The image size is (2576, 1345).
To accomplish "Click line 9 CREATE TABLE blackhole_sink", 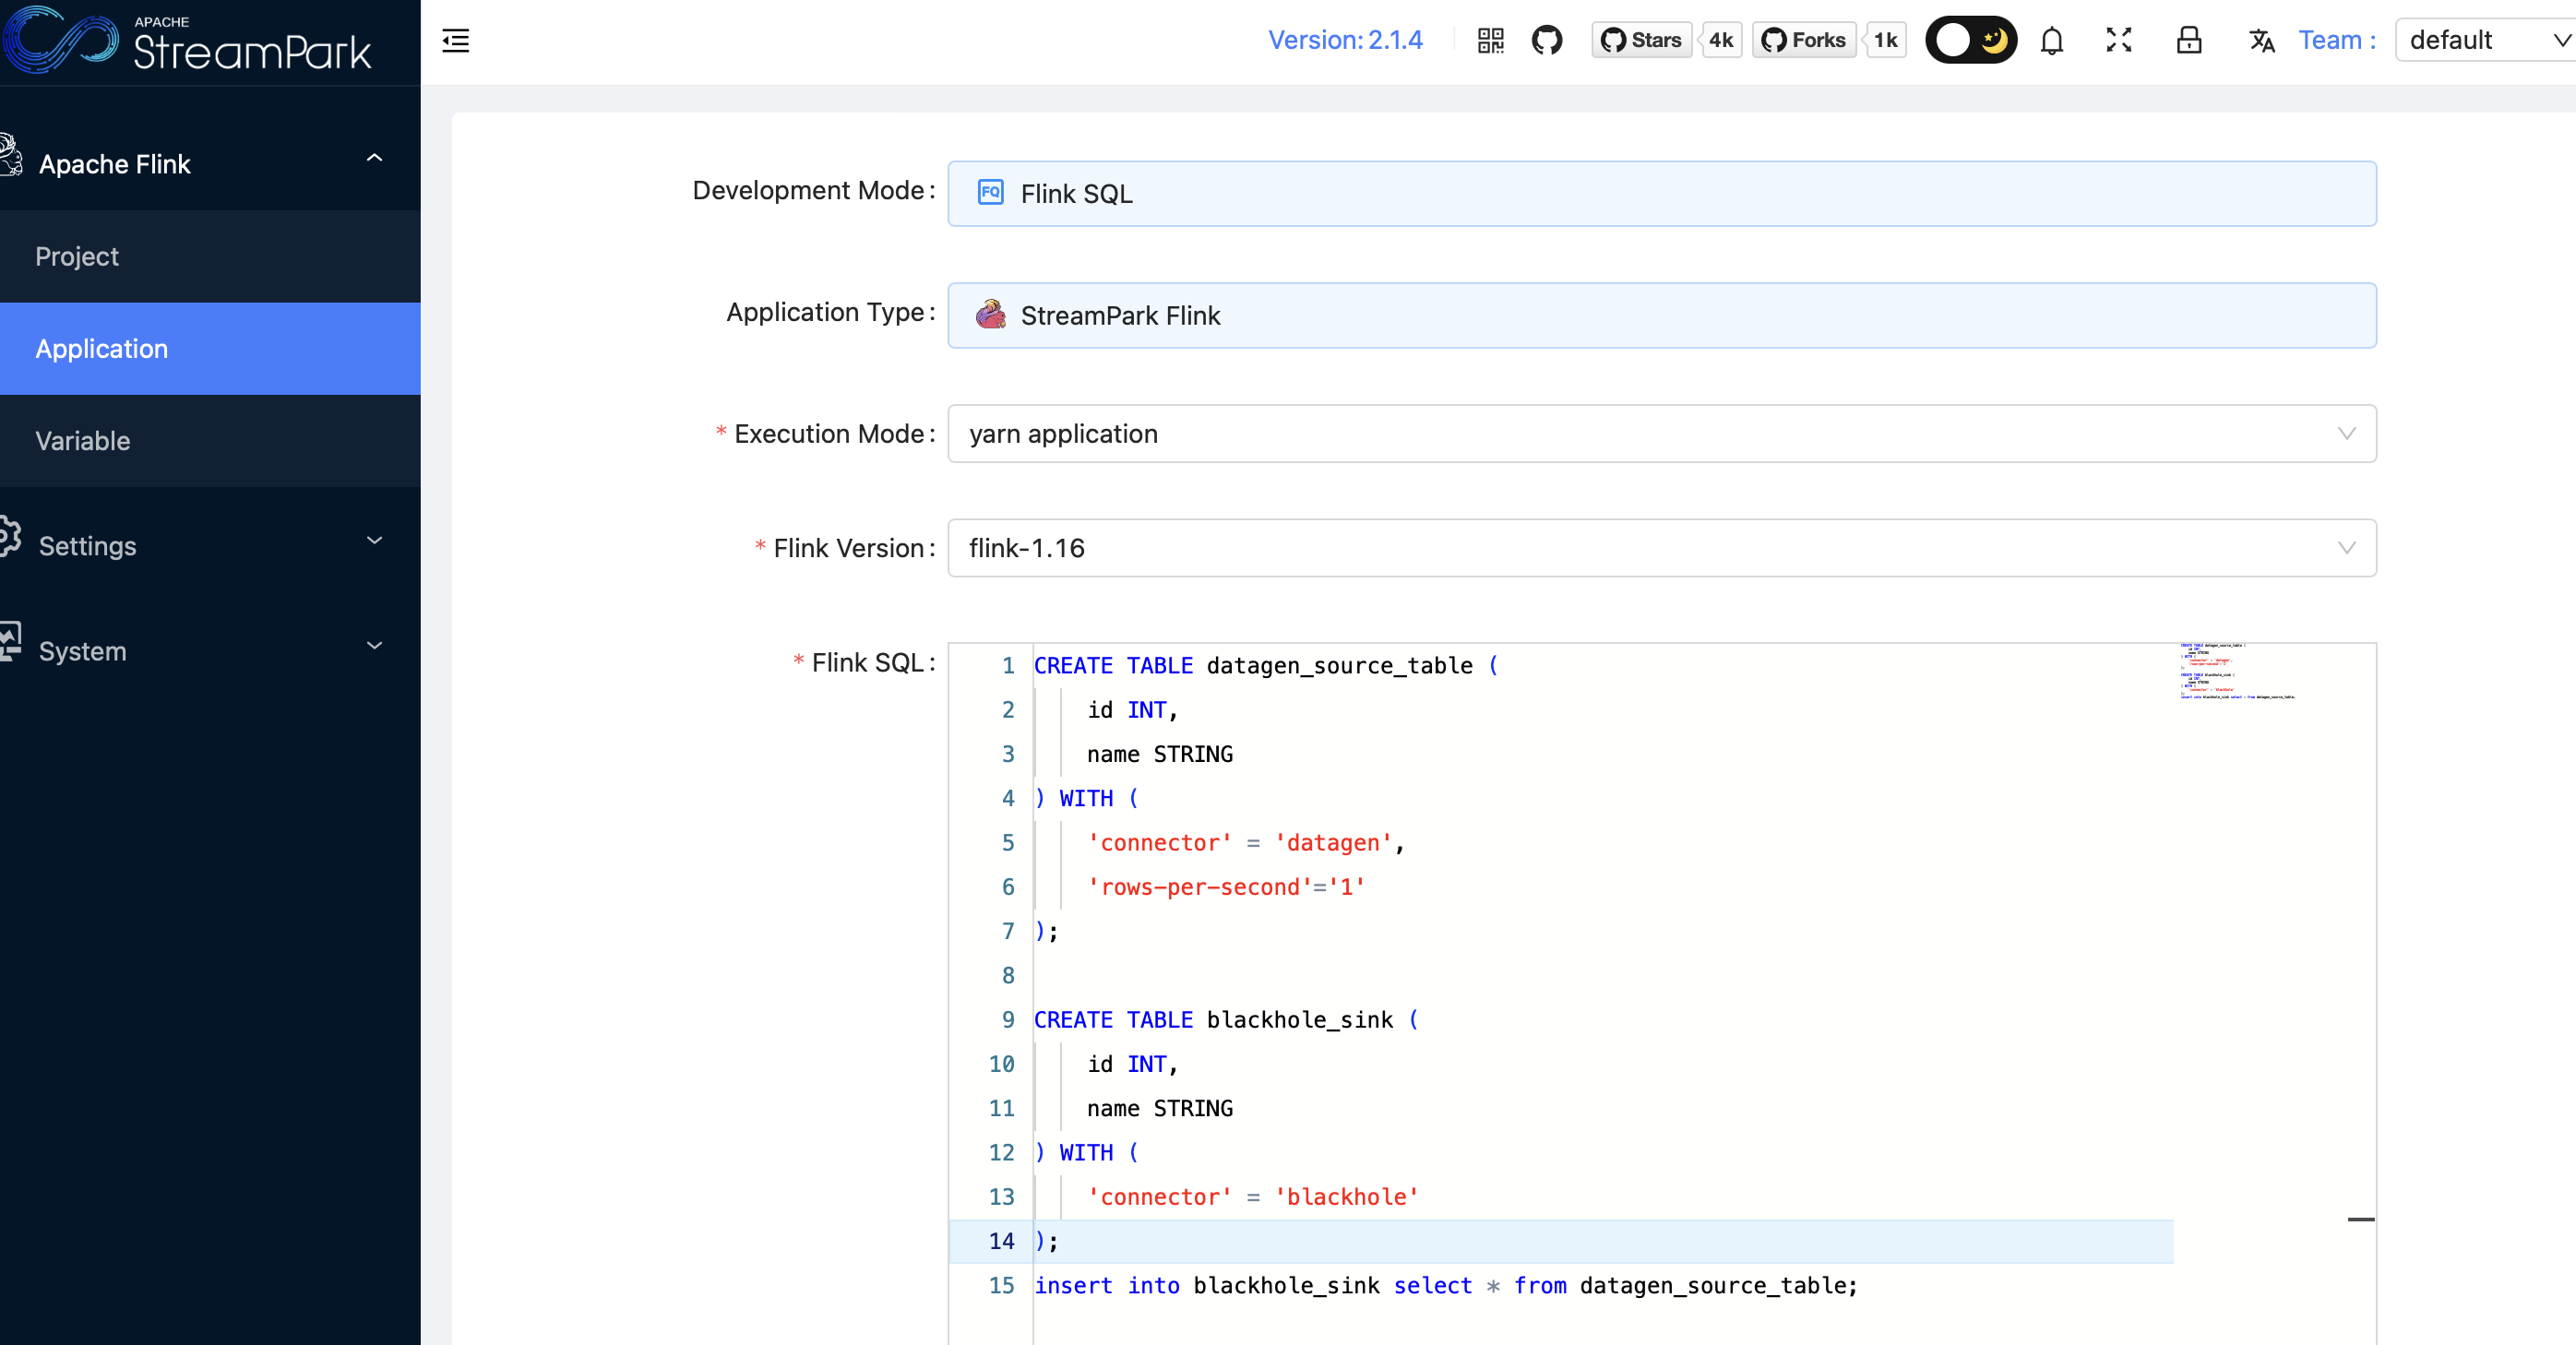I will click(x=1226, y=1020).
